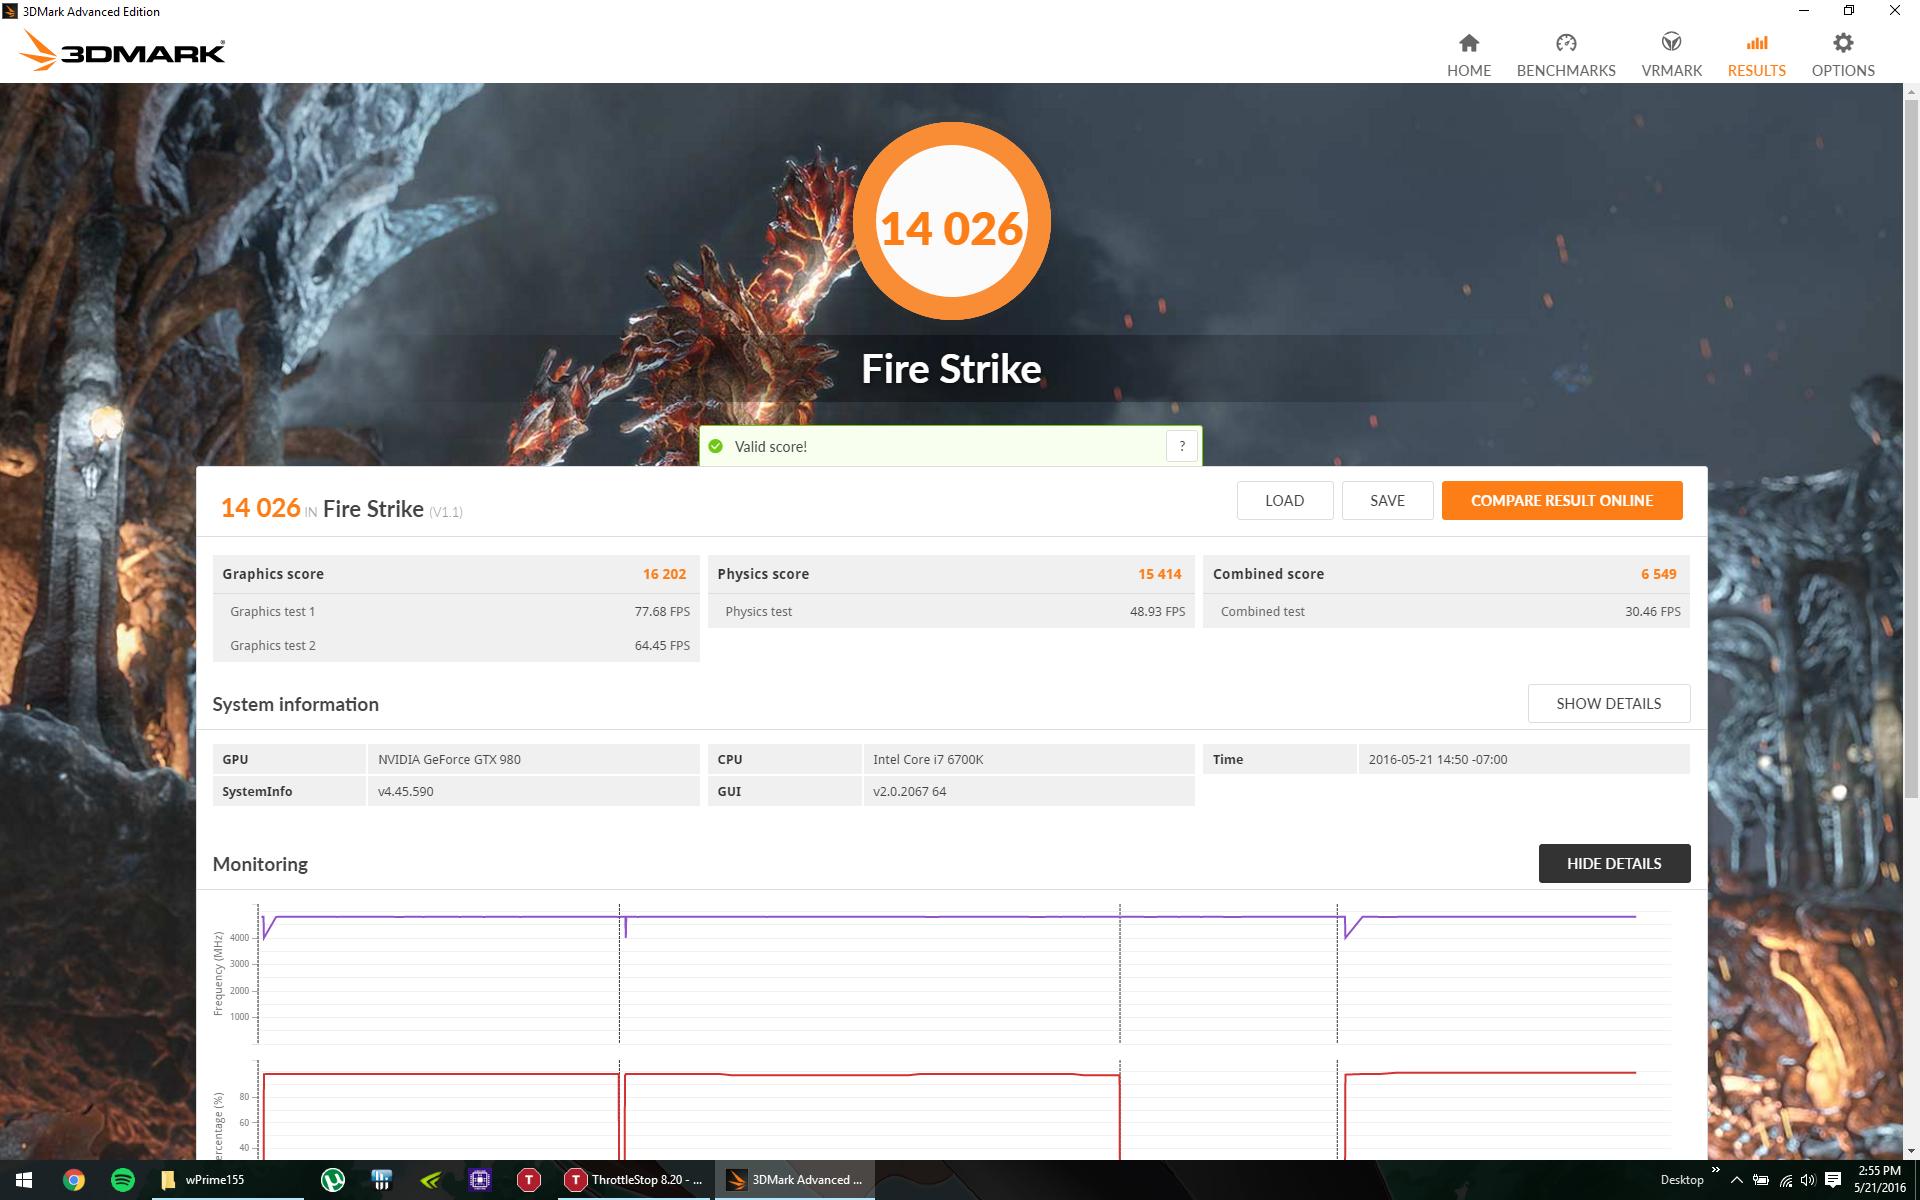Image resolution: width=1920 pixels, height=1200 pixels.
Task: Click the Monitoring heading
Action: [260, 864]
